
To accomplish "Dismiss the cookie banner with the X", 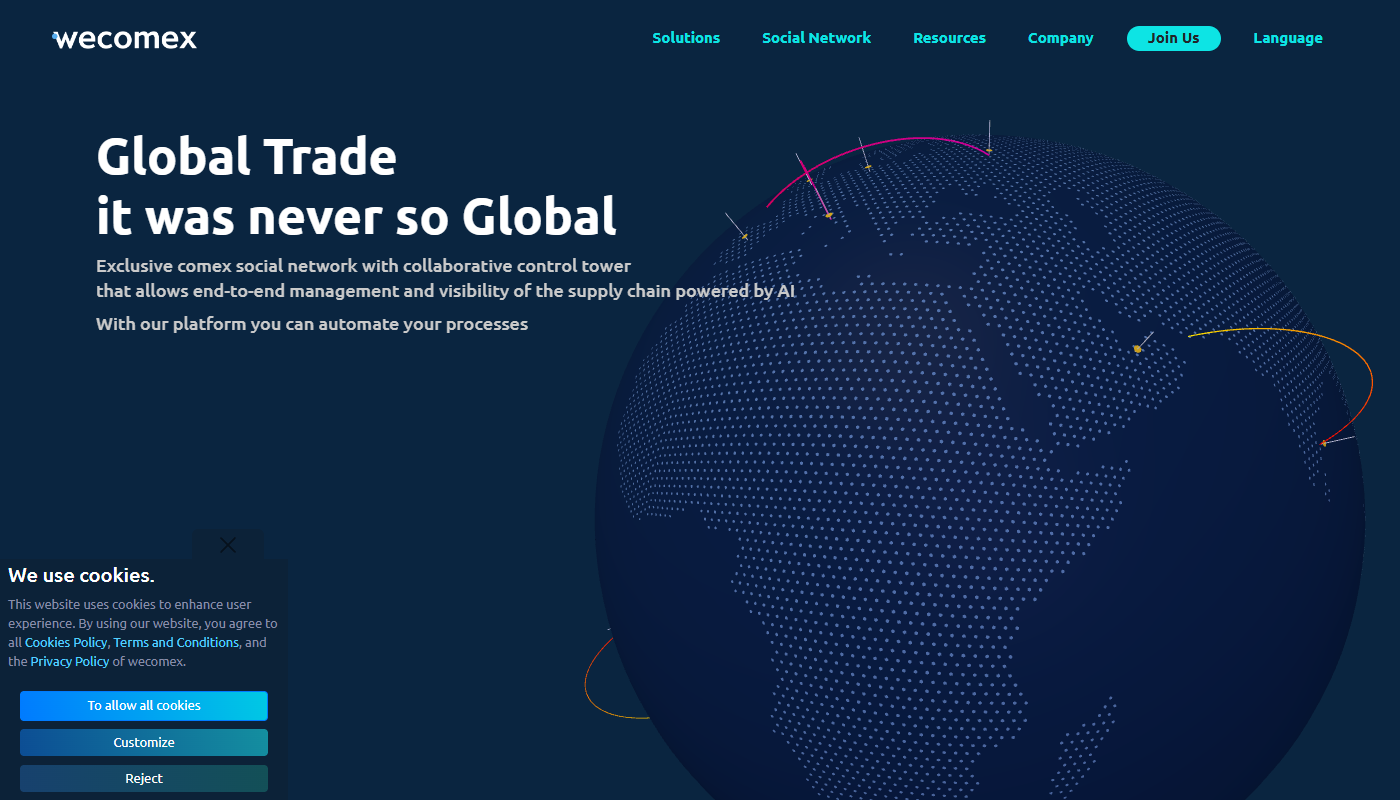I will coord(227,544).
